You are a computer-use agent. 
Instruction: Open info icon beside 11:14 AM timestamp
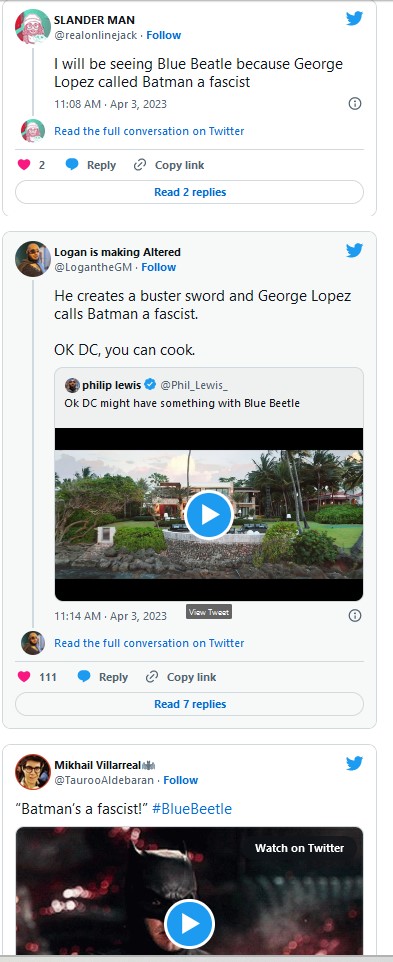click(354, 615)
